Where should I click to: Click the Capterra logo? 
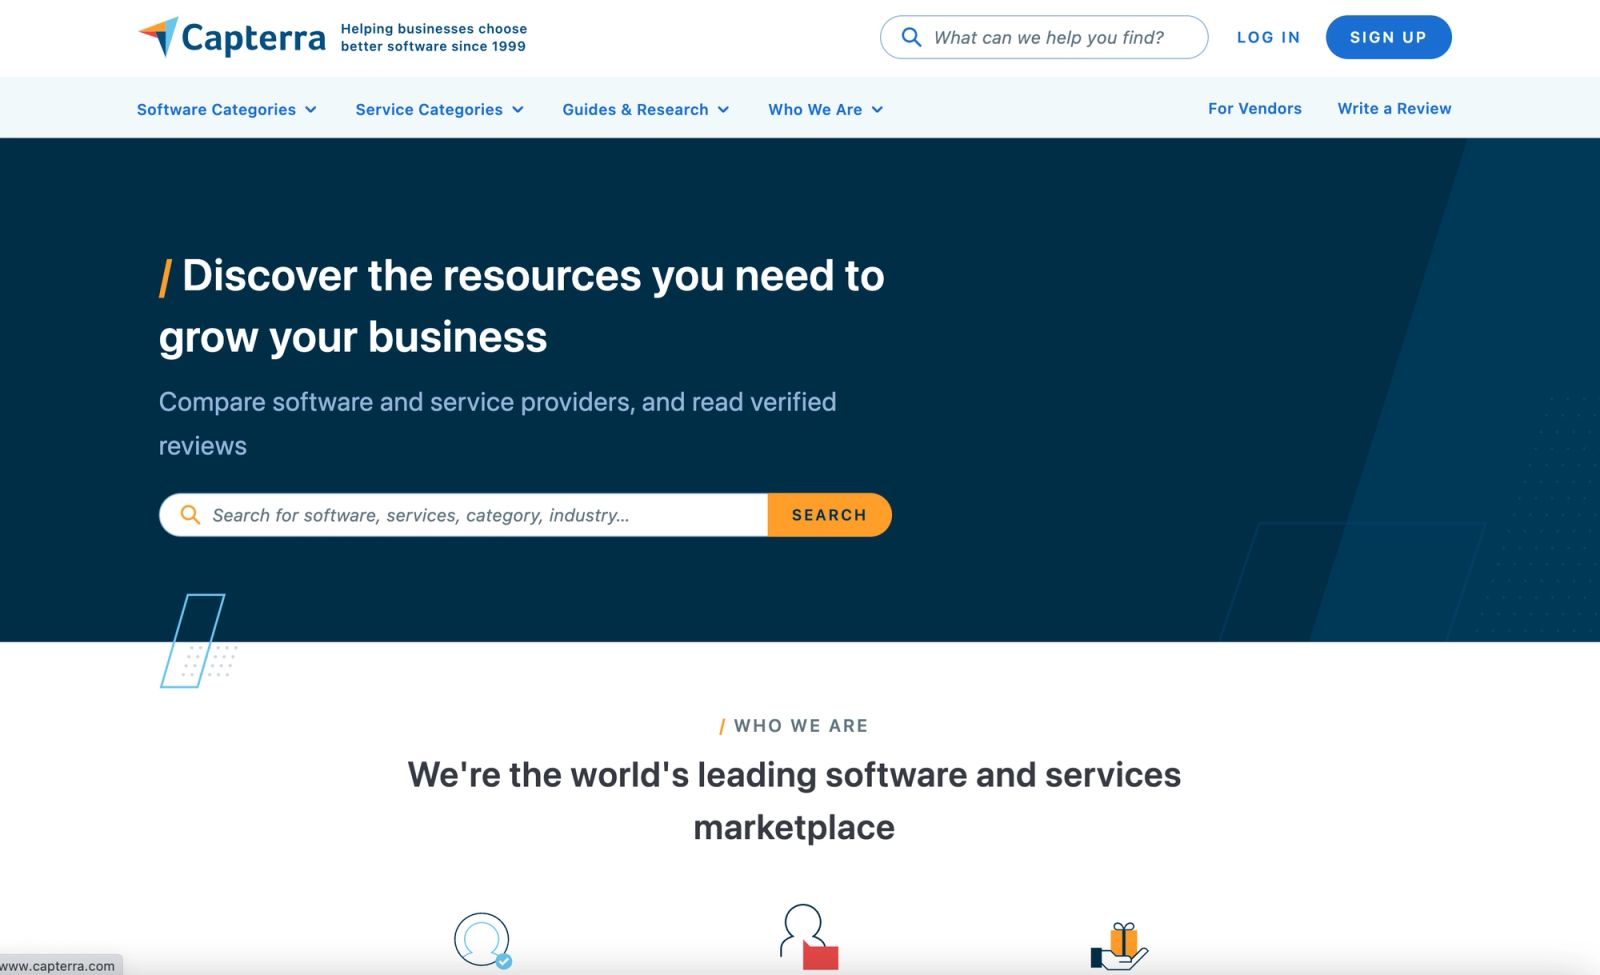point(231,37)
